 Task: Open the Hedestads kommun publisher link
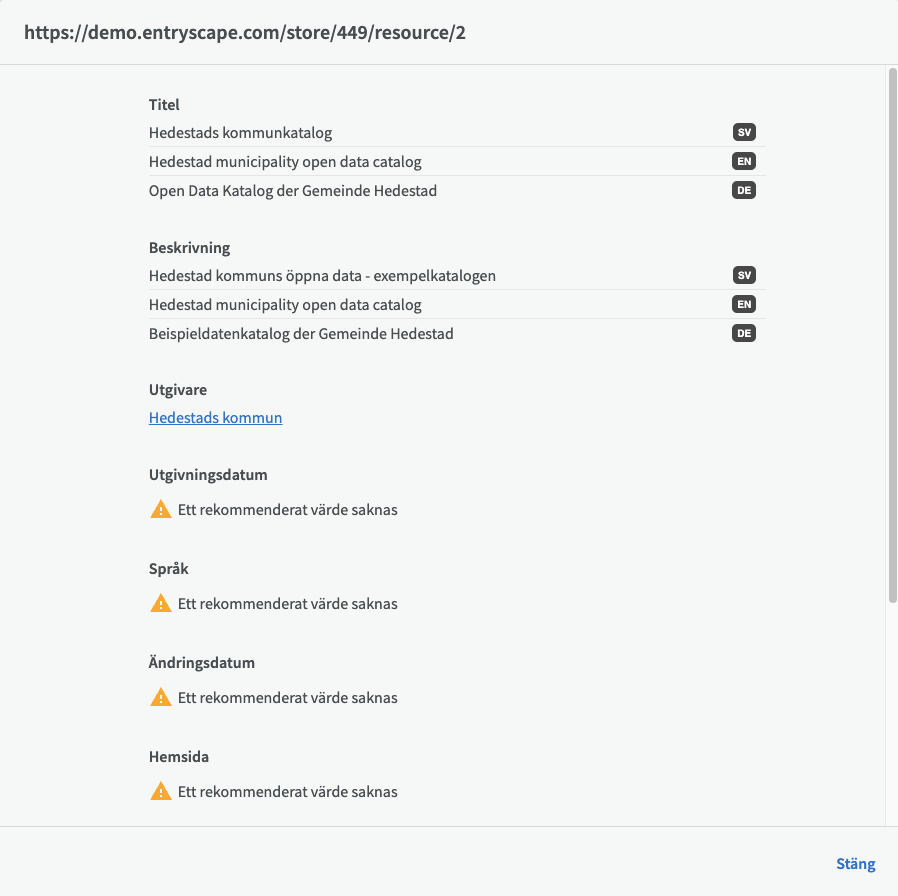(215, 418)
